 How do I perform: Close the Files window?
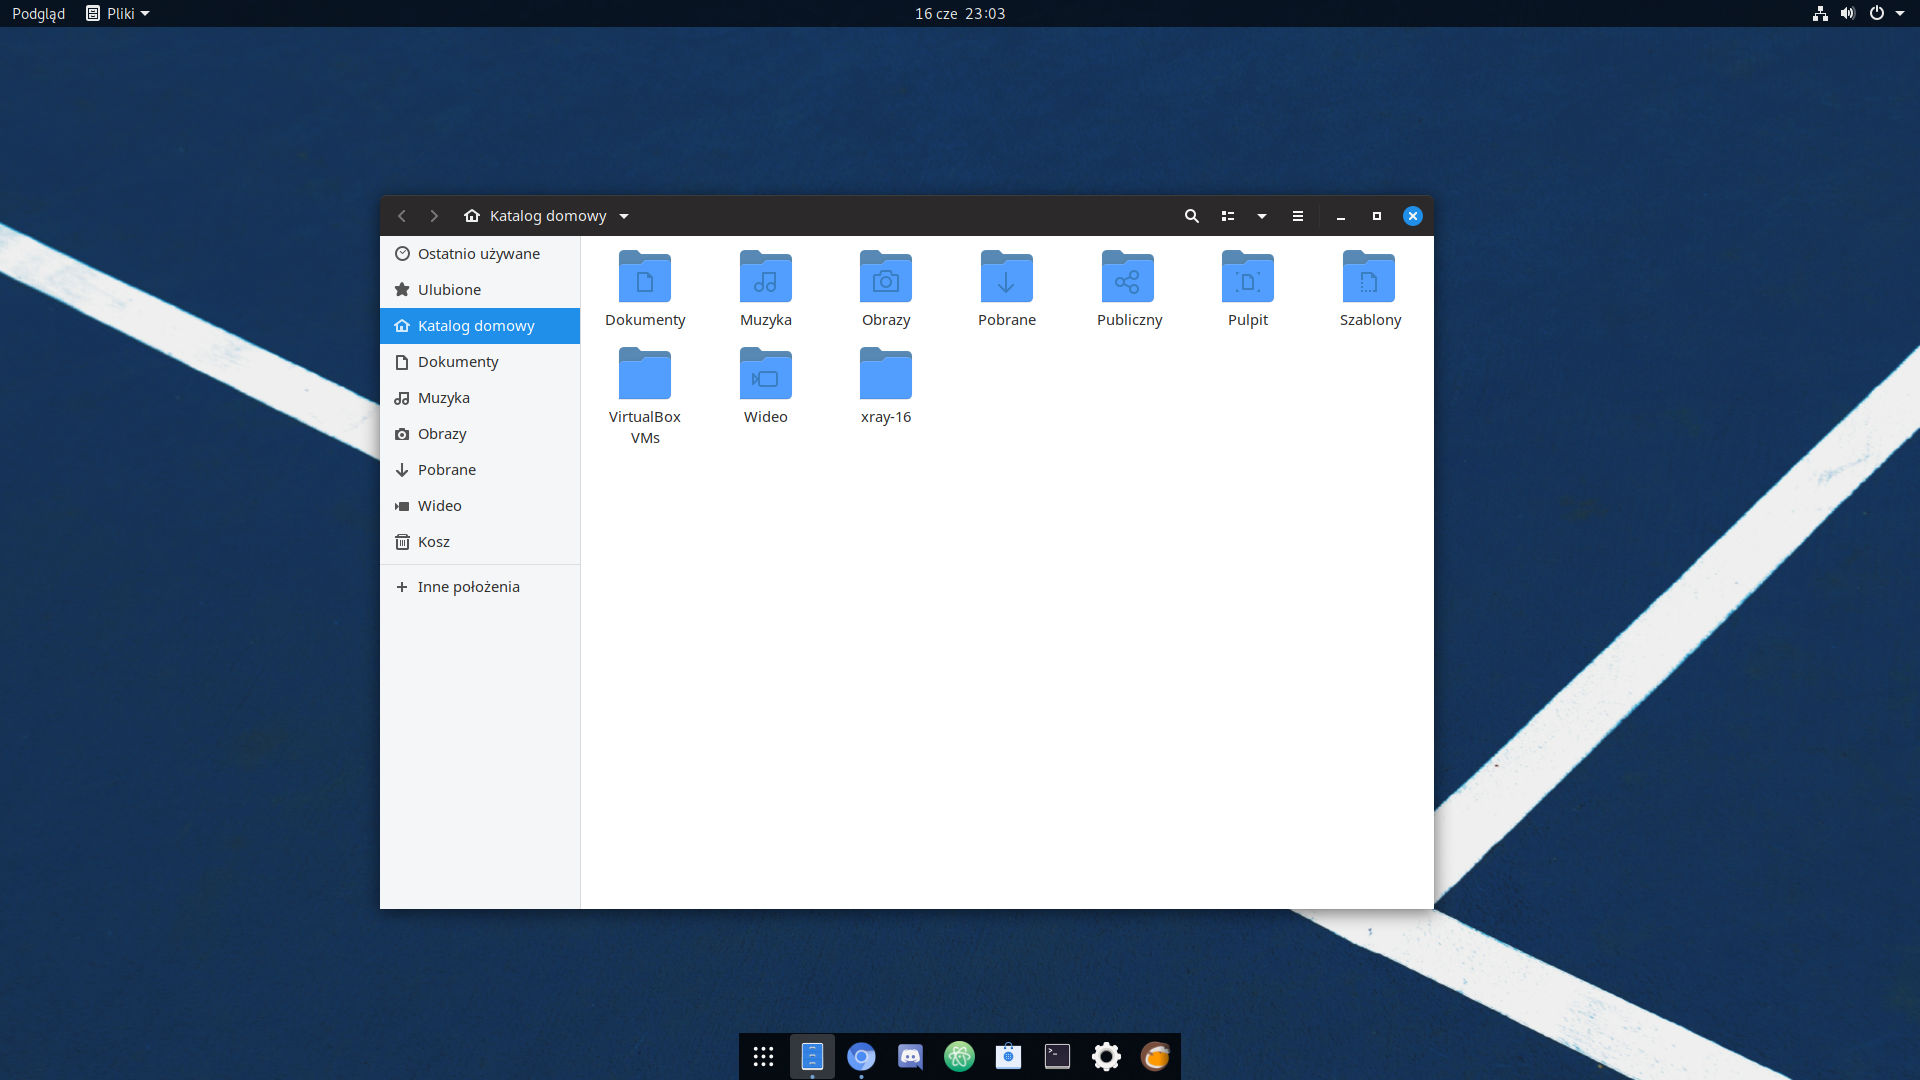click(1413, 216)
